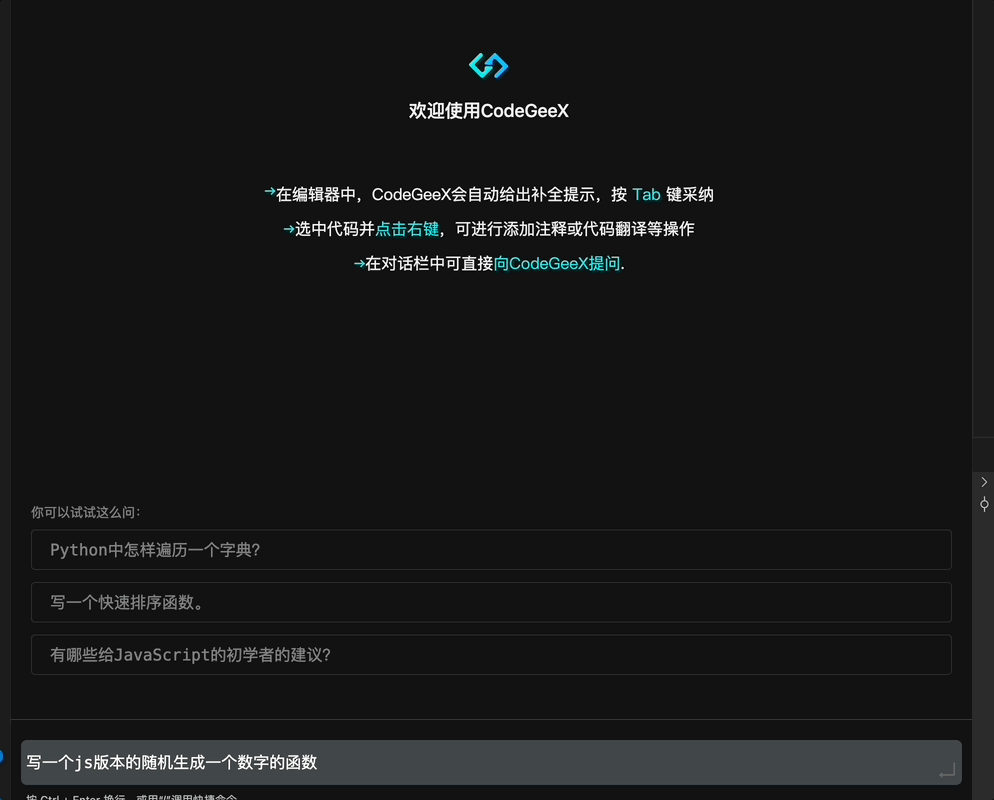Click the "你可以试试这么问:" label
The height and width of the screenshot is (800, 994).
[x=86, y=512]
